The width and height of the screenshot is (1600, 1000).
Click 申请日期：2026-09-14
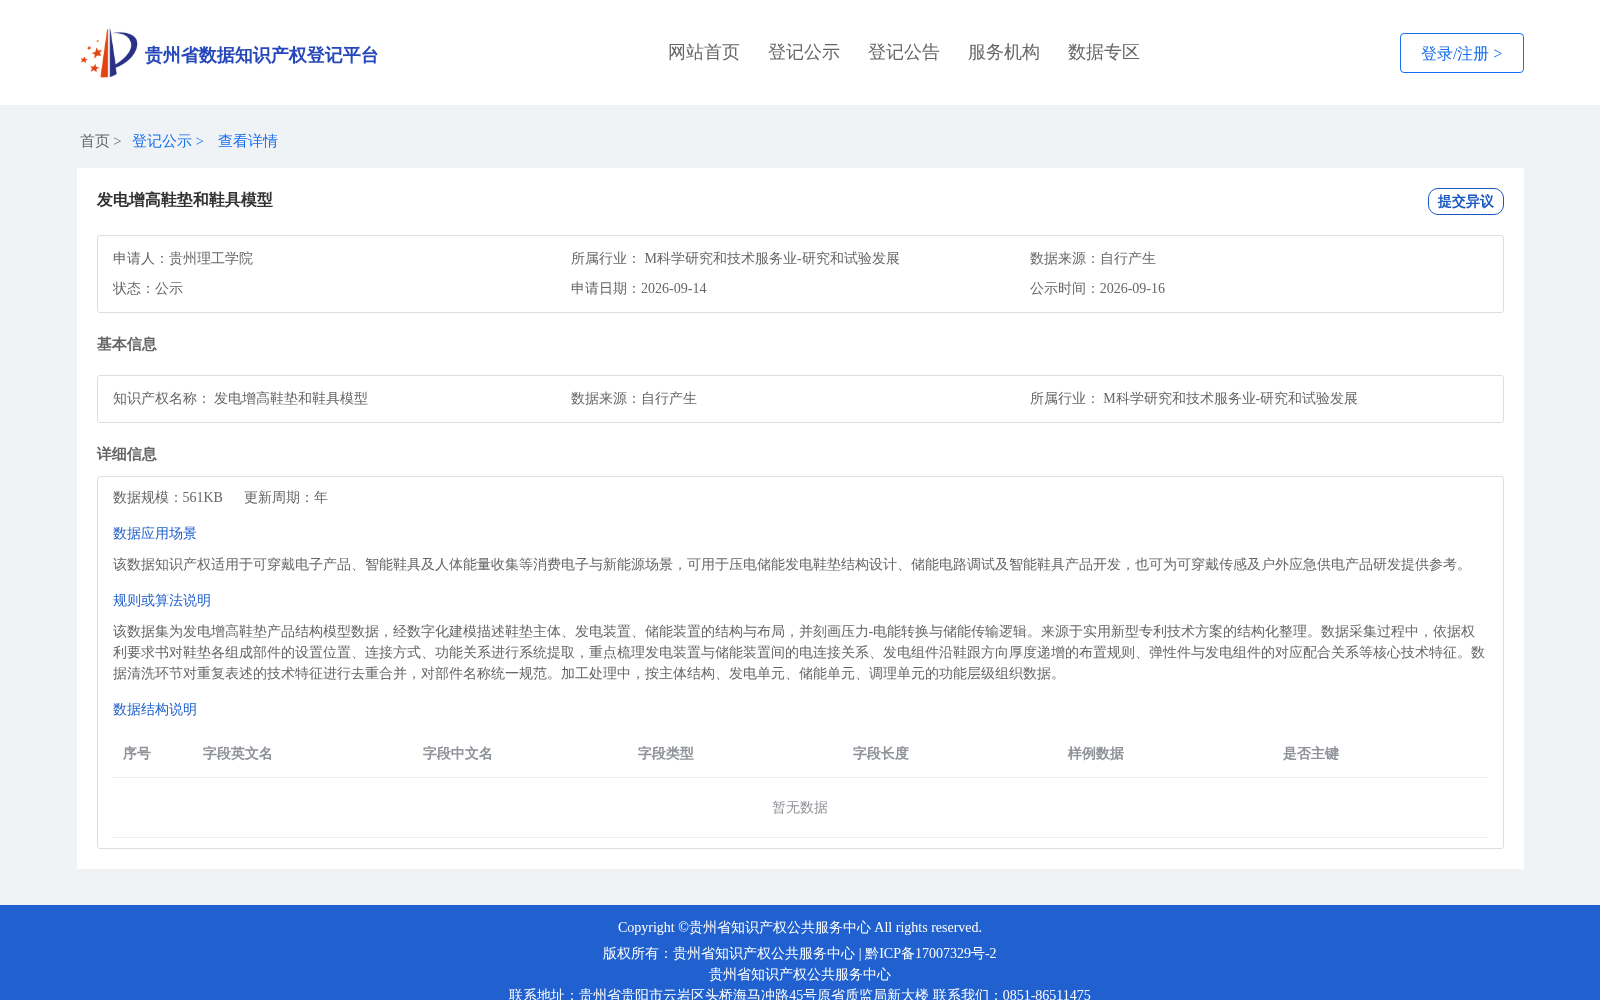[639, 288]
